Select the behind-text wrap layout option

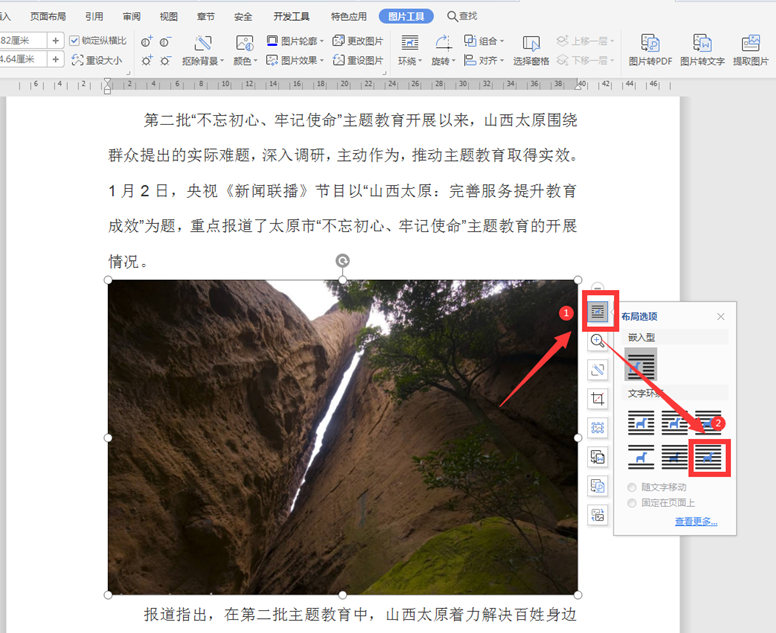tap(675, 457)
